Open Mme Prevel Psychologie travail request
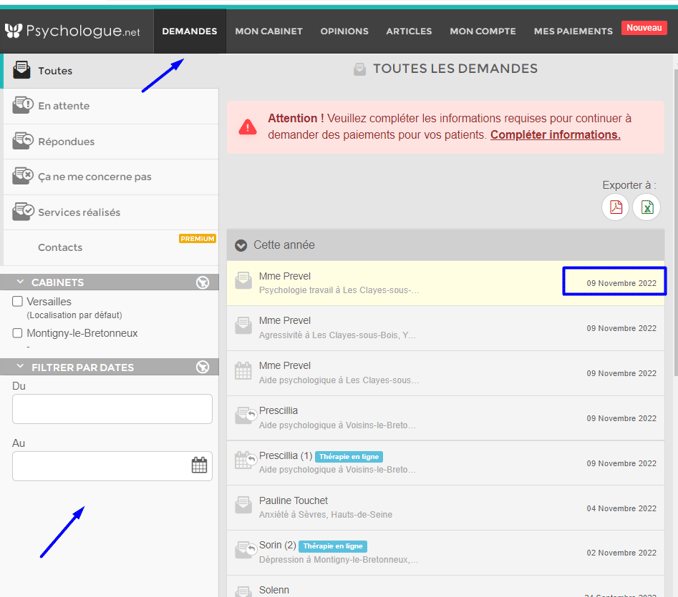Image resolution: width=678 pixels, height=597 pixels. pyautogui.click(x=445, y=283)
